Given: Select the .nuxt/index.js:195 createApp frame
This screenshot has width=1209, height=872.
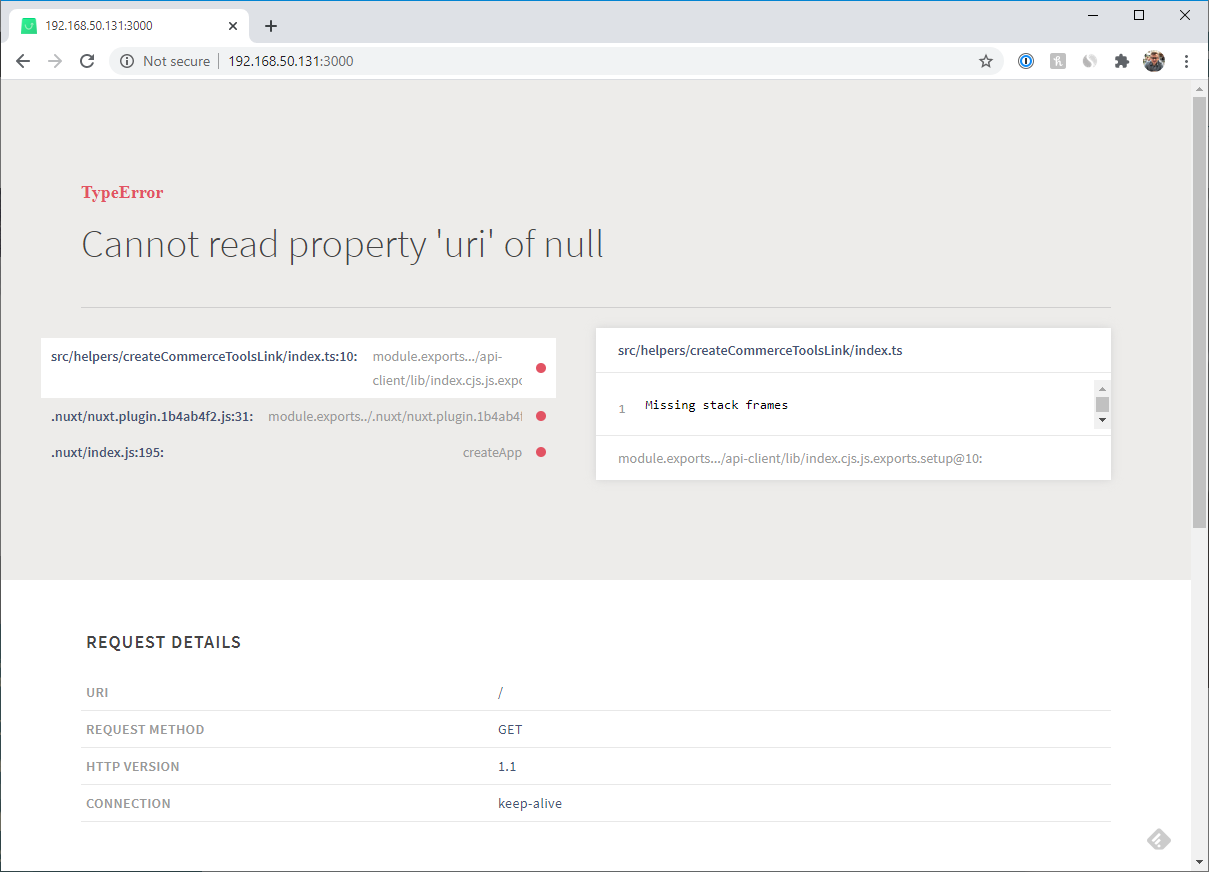Looking at the screenshot, I should (x=298, y=452).
